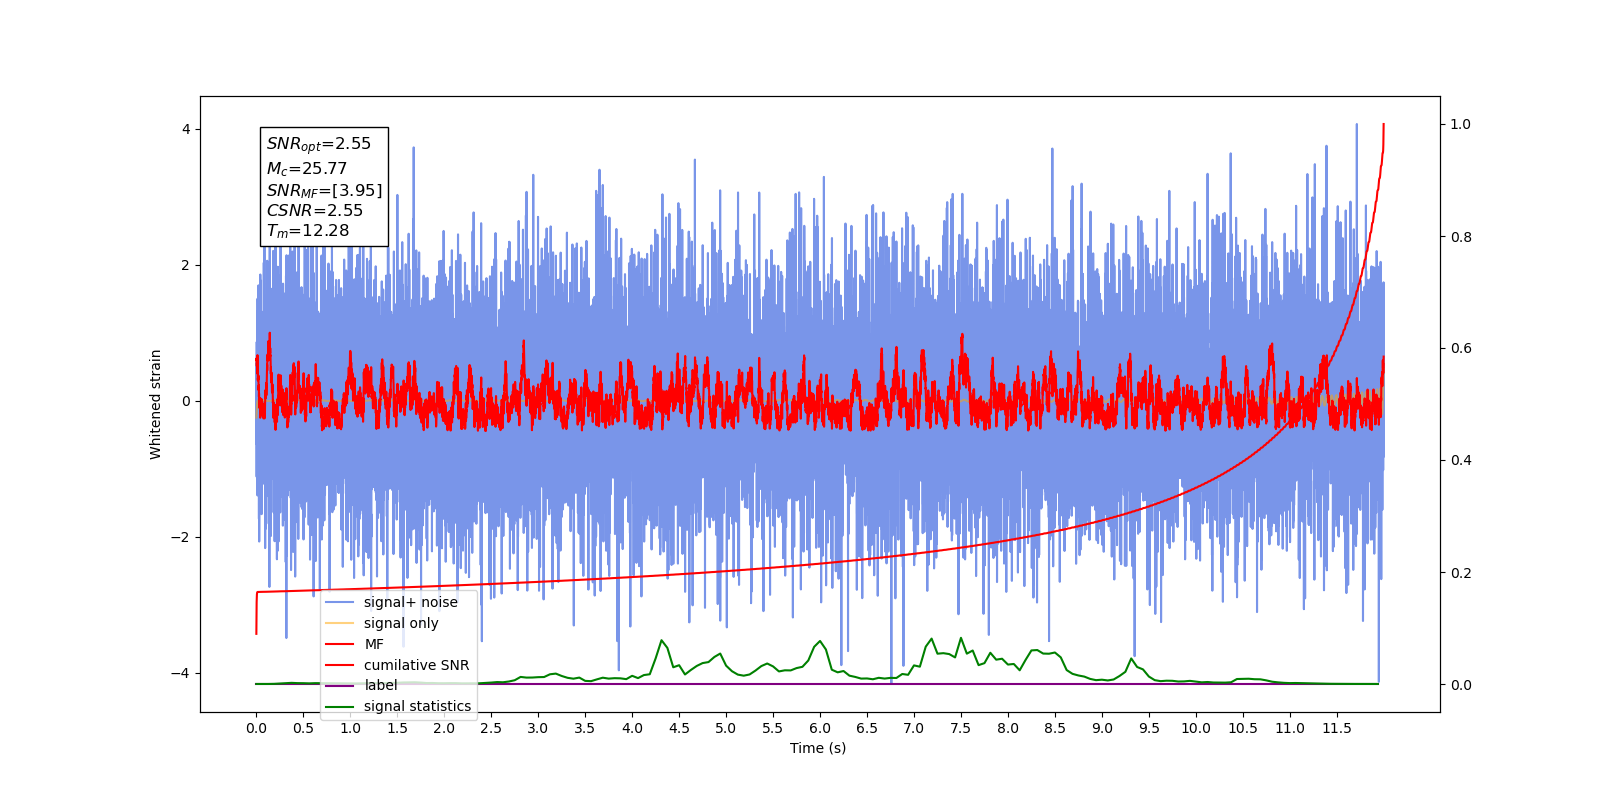
Task: Click the 7.0 tick on the time axis
Action: point(914,728)
